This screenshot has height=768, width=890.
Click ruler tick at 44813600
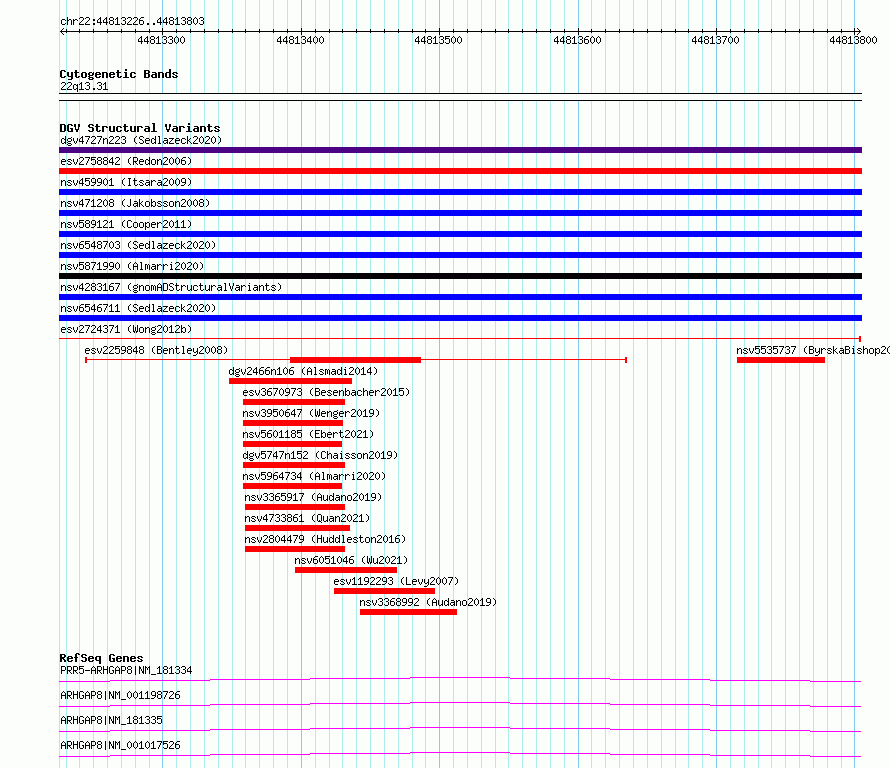click(578, 40)
